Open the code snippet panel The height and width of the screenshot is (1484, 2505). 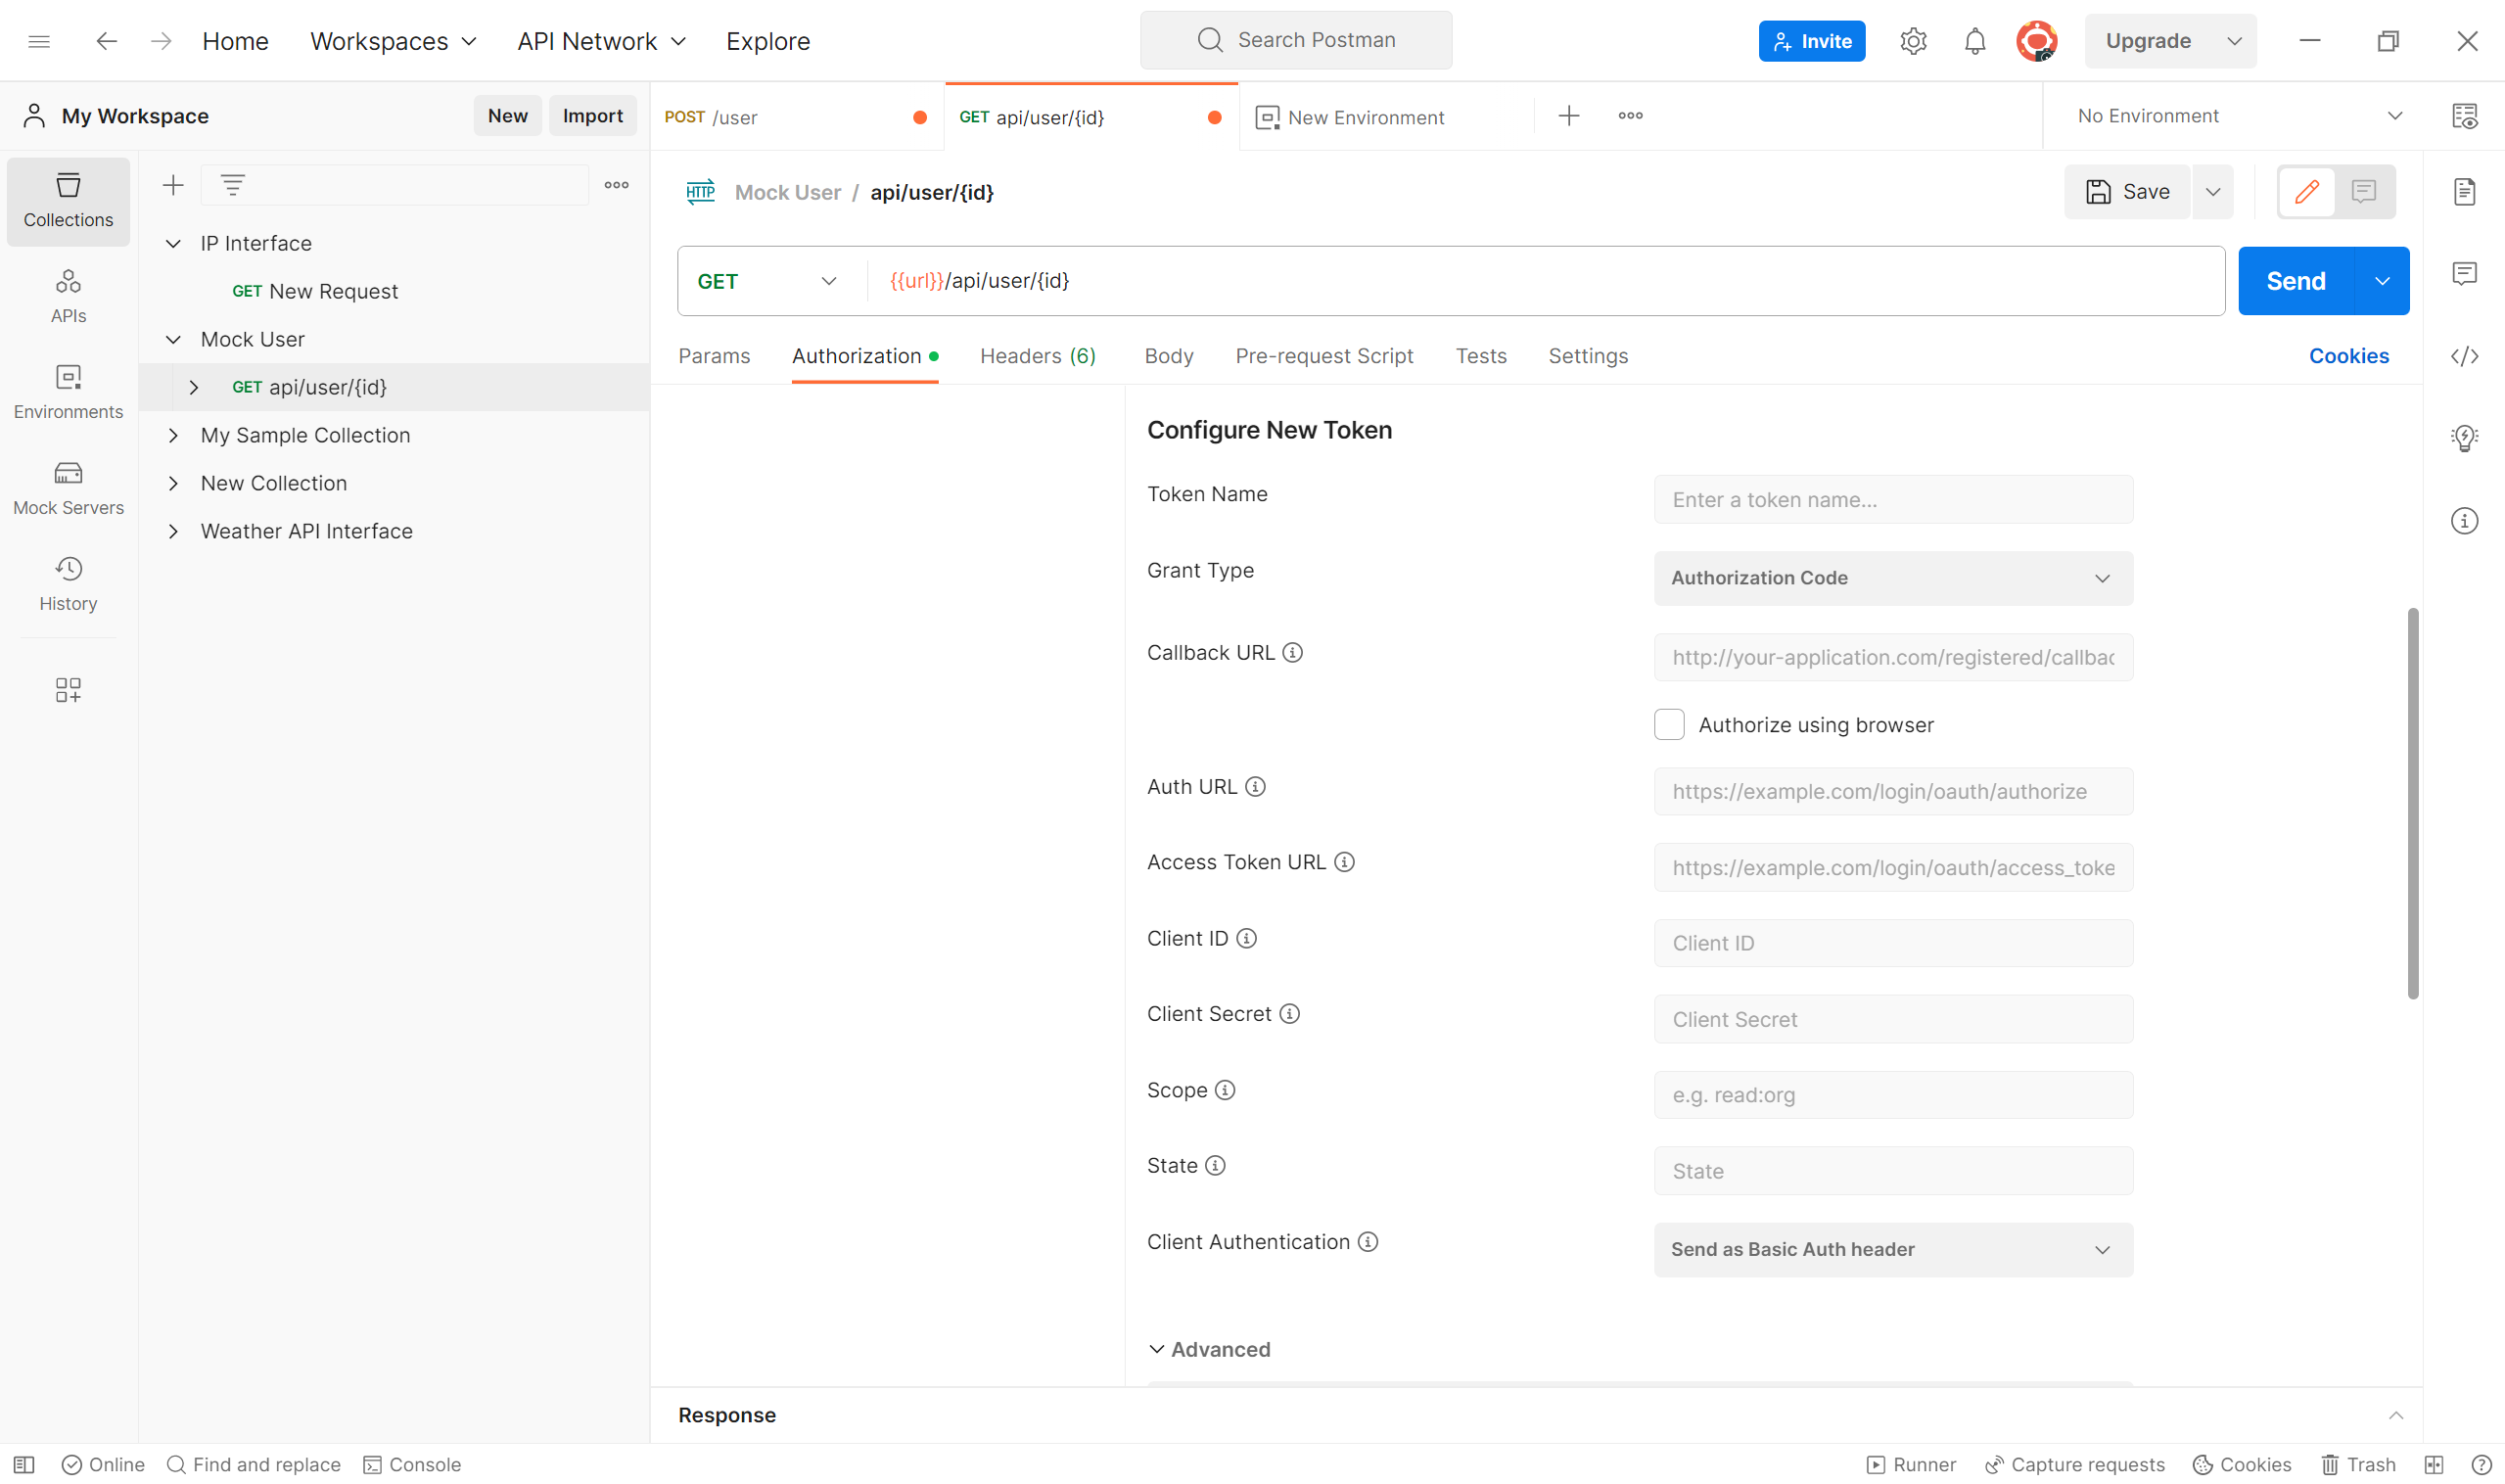pyautogui.click(x=2466, y=356)
